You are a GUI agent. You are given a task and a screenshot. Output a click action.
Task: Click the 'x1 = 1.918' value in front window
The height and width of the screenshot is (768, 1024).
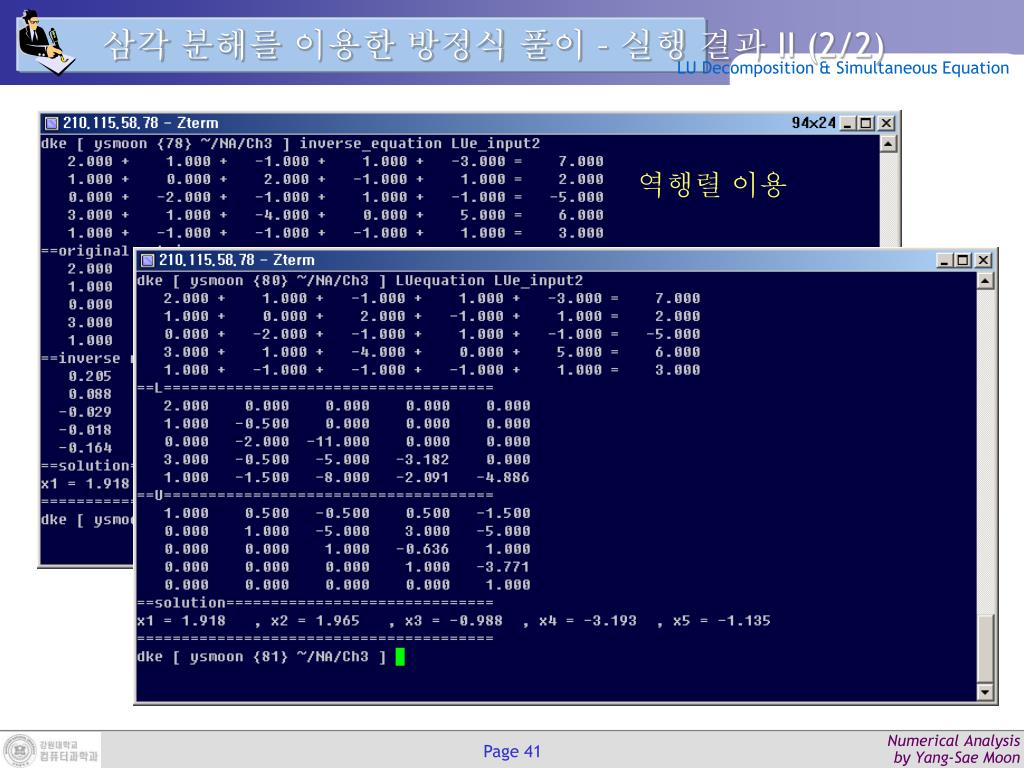pos(181,620)
